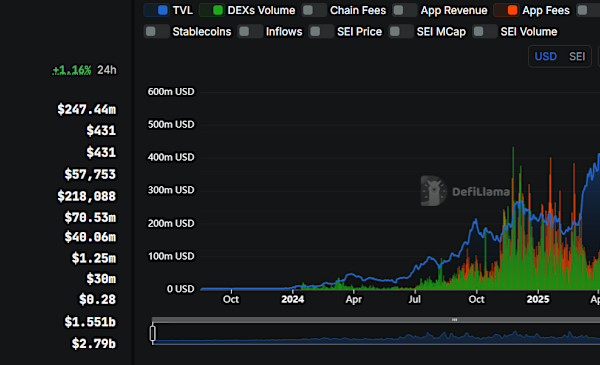Toggle the TVL chart series
Screen dimensions: 600x365
156,10
